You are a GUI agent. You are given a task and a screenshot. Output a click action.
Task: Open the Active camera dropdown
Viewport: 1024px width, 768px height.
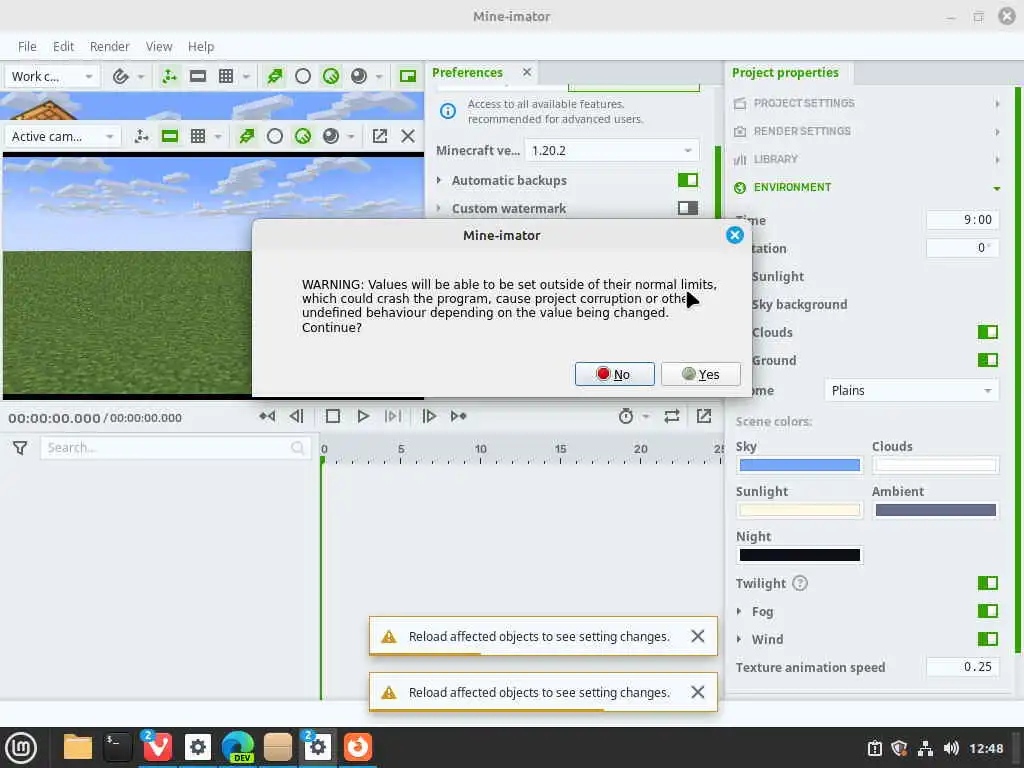pyautogui.click(x=62, y=136)
